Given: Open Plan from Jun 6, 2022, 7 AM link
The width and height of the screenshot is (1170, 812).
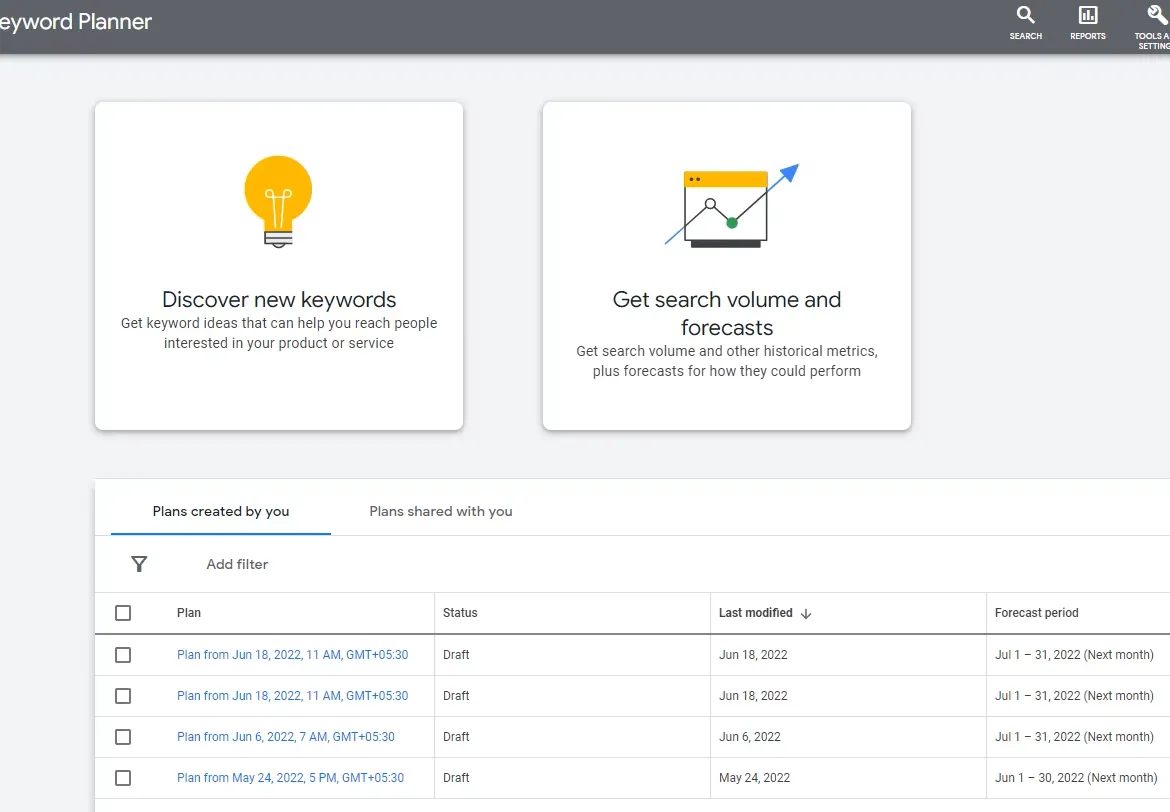Looking at the screenshot, I should tap(286, 737).
